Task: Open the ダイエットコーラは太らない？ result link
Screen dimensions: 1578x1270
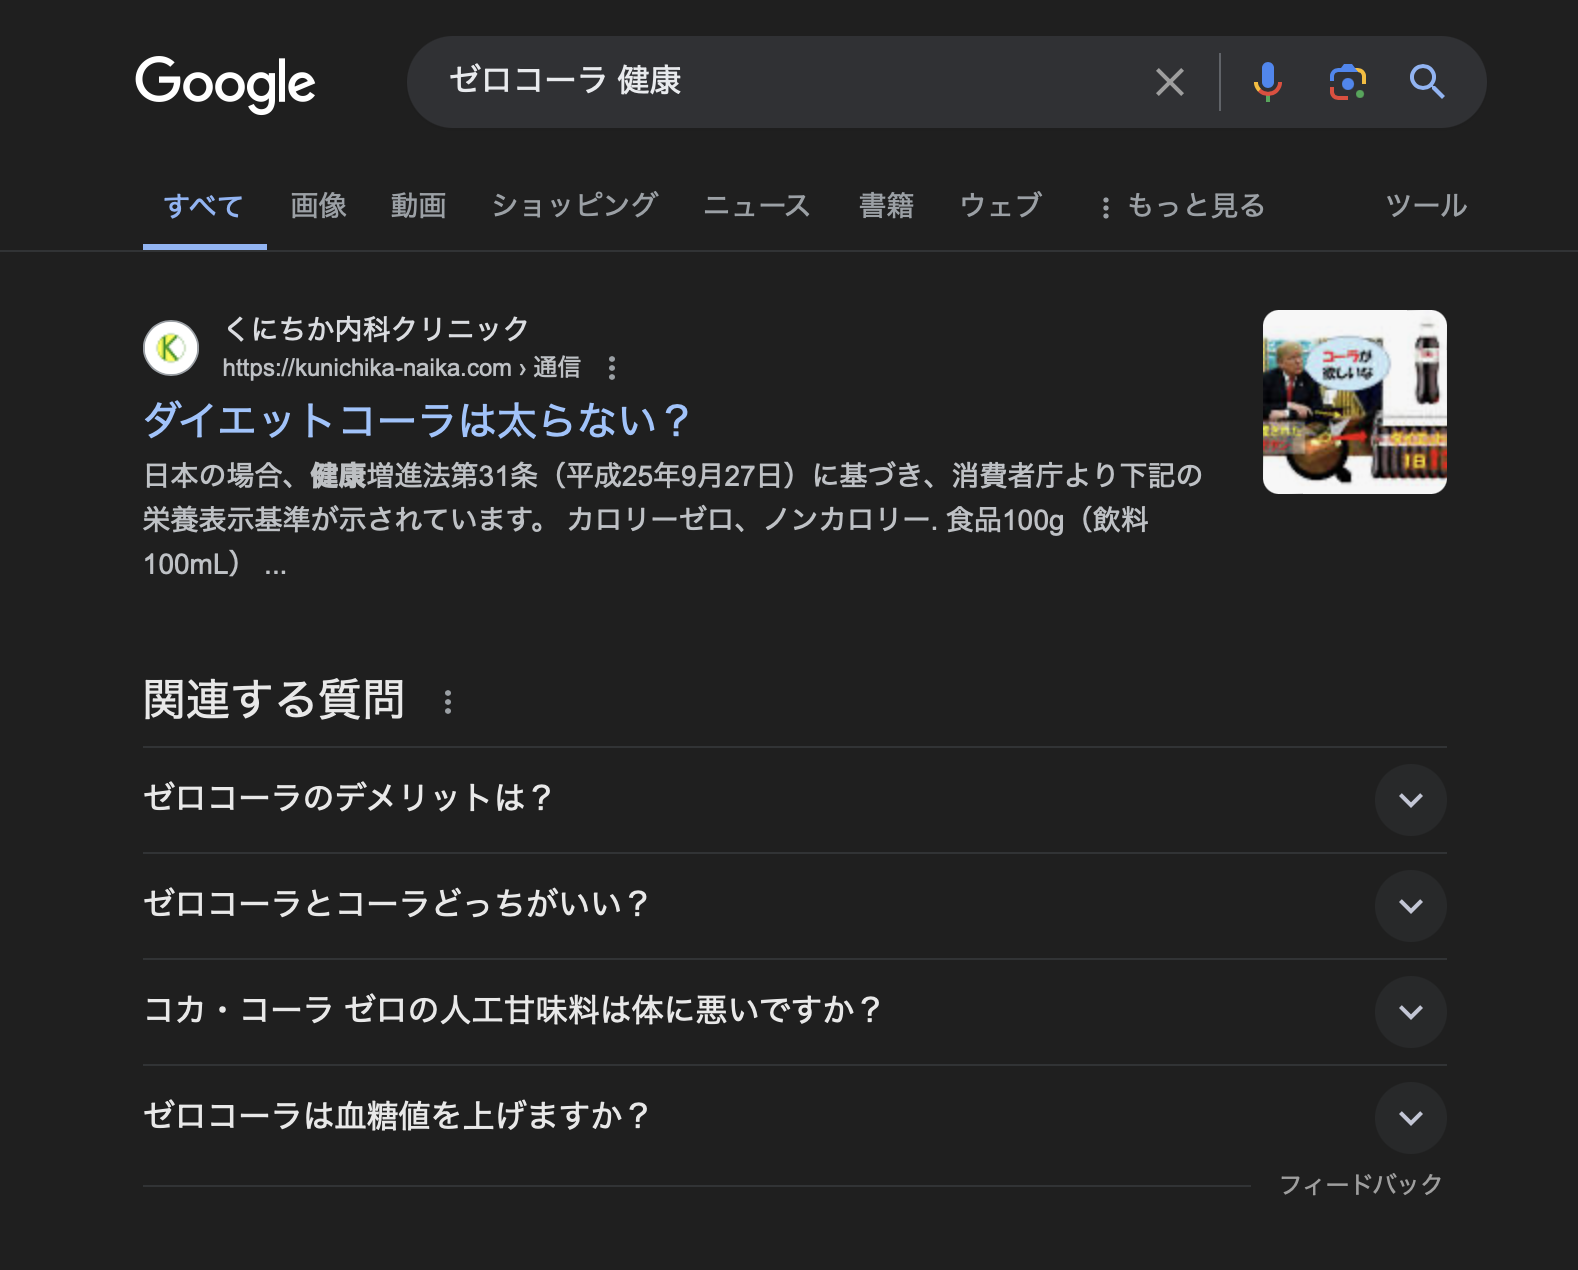Action: [x=417, y=420]
